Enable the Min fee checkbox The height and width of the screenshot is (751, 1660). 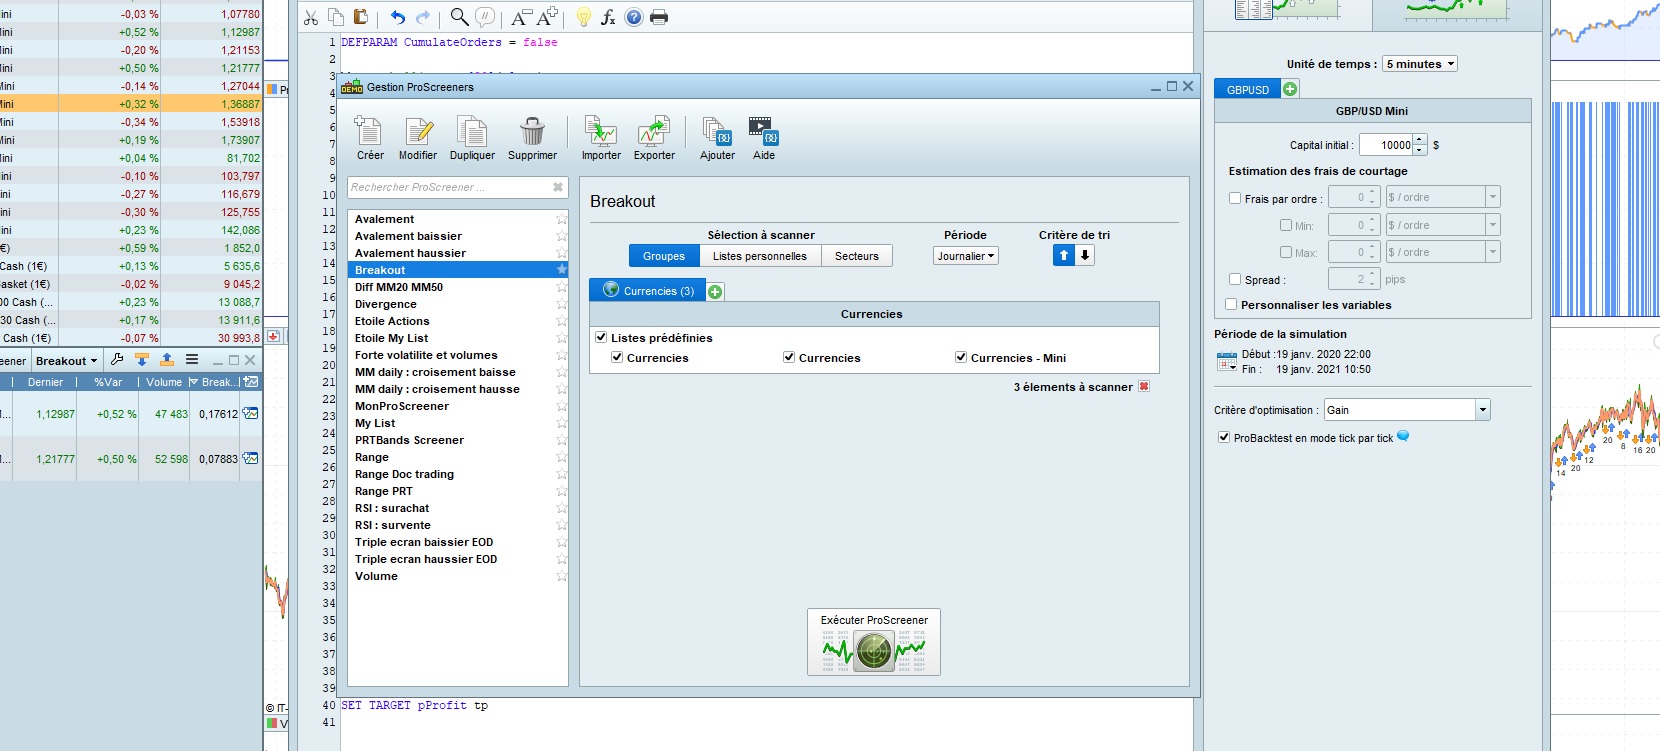coord(1286,225)
